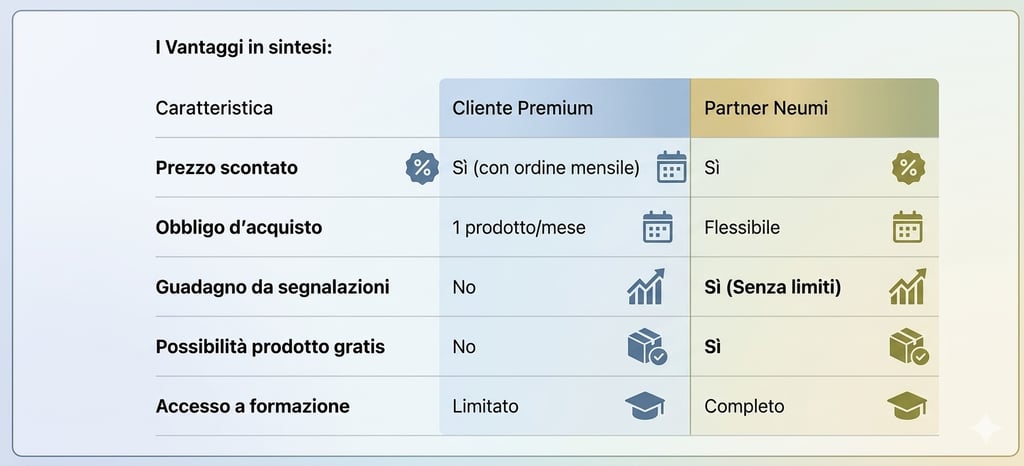Image resolution: width=1024 pixels, height=466 pixels.
Task: Click the gold package checkmark icon
Action: tap(908, 347)
